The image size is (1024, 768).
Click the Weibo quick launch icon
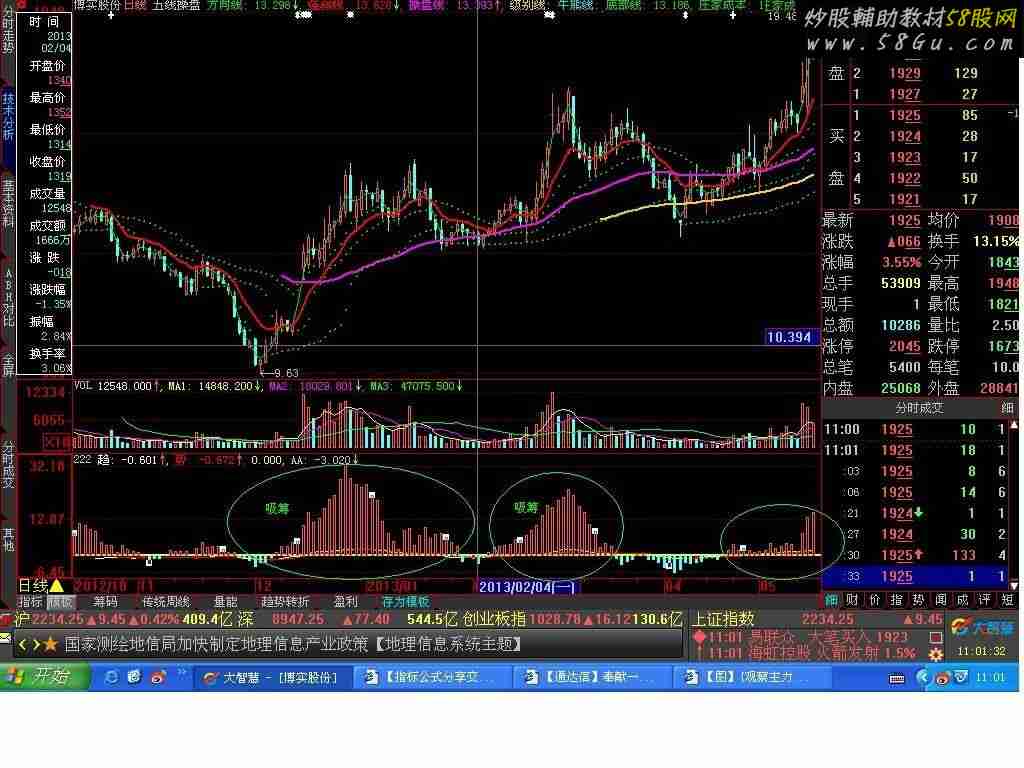(157, 677)
